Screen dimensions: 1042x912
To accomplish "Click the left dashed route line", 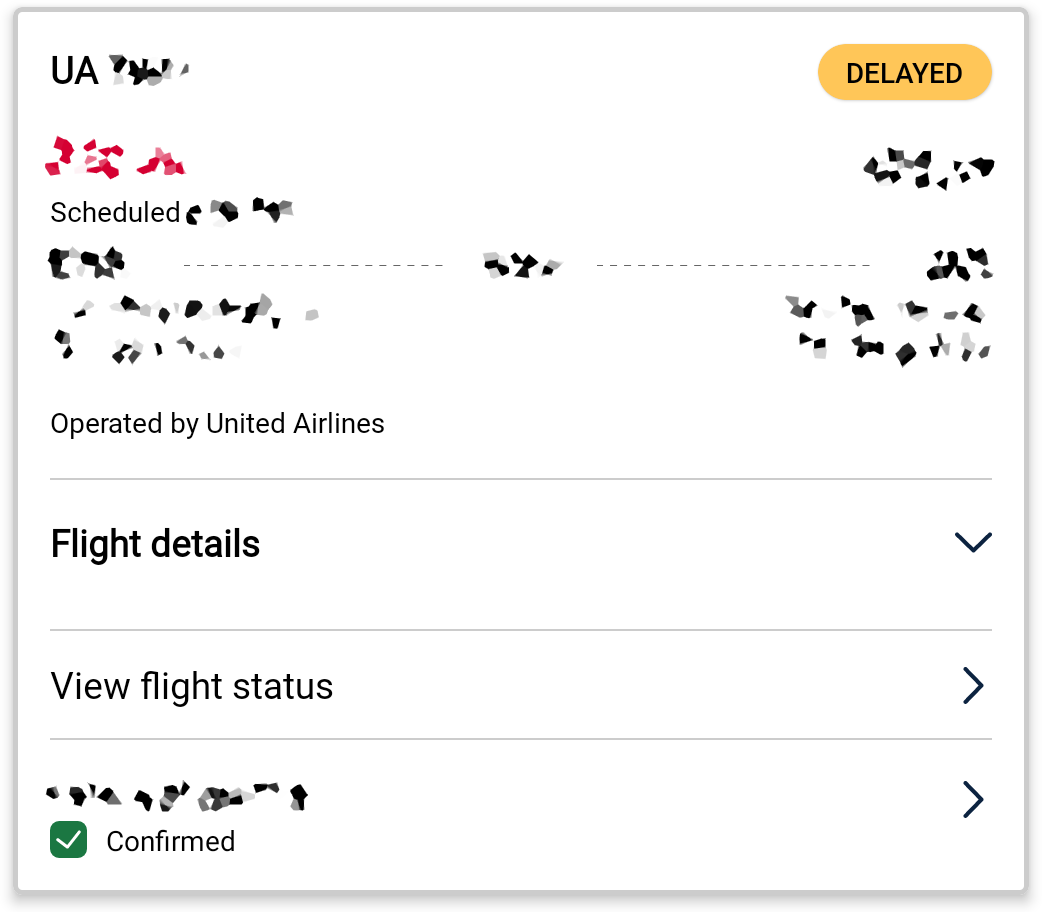I will click(x=313, y=265).
